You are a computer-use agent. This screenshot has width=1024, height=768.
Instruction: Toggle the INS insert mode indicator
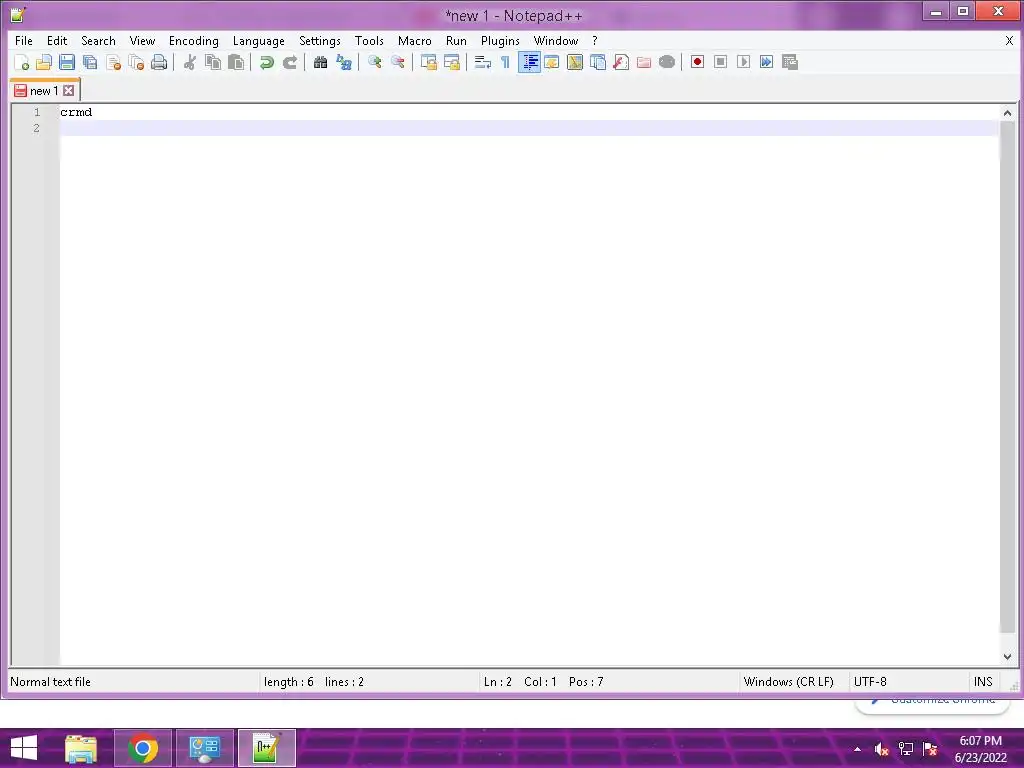click(983, 682)
